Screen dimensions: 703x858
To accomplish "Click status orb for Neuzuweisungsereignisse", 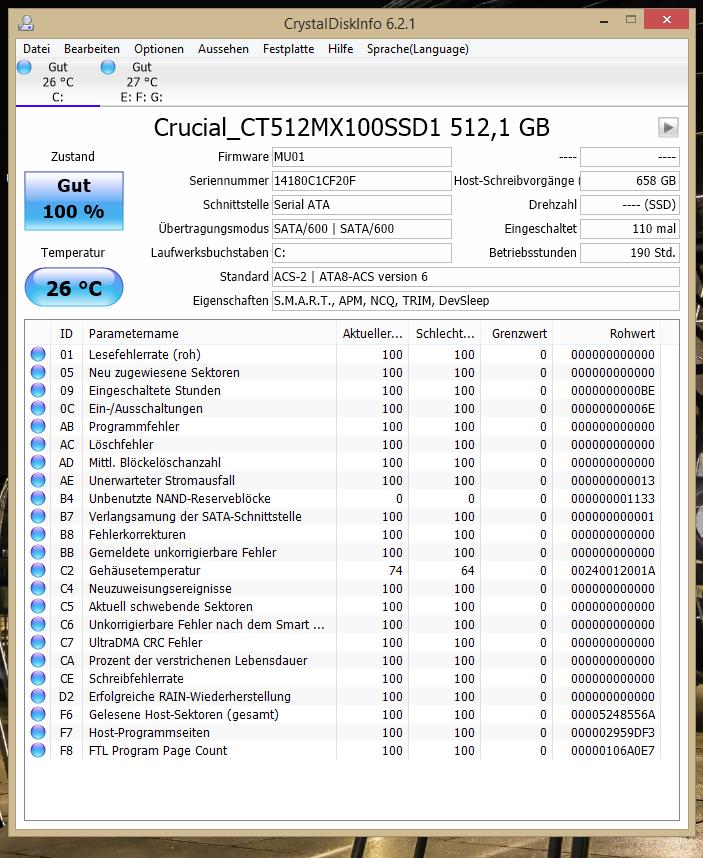I will [38, 588].
